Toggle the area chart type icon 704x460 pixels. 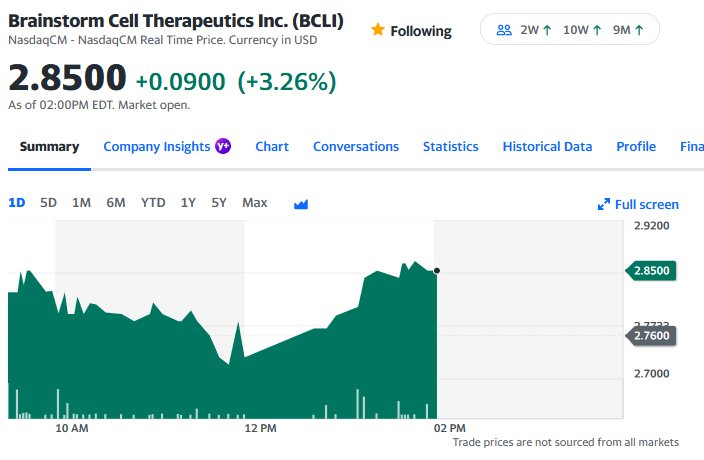point(301,204)
